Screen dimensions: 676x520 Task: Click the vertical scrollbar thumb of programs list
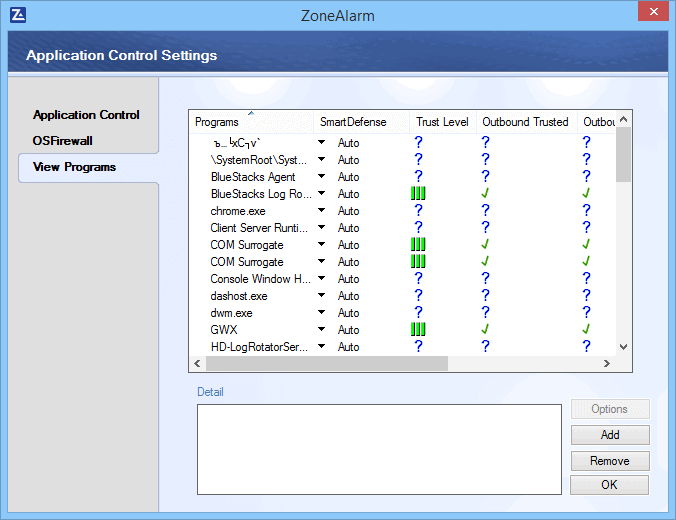point(623,154)
